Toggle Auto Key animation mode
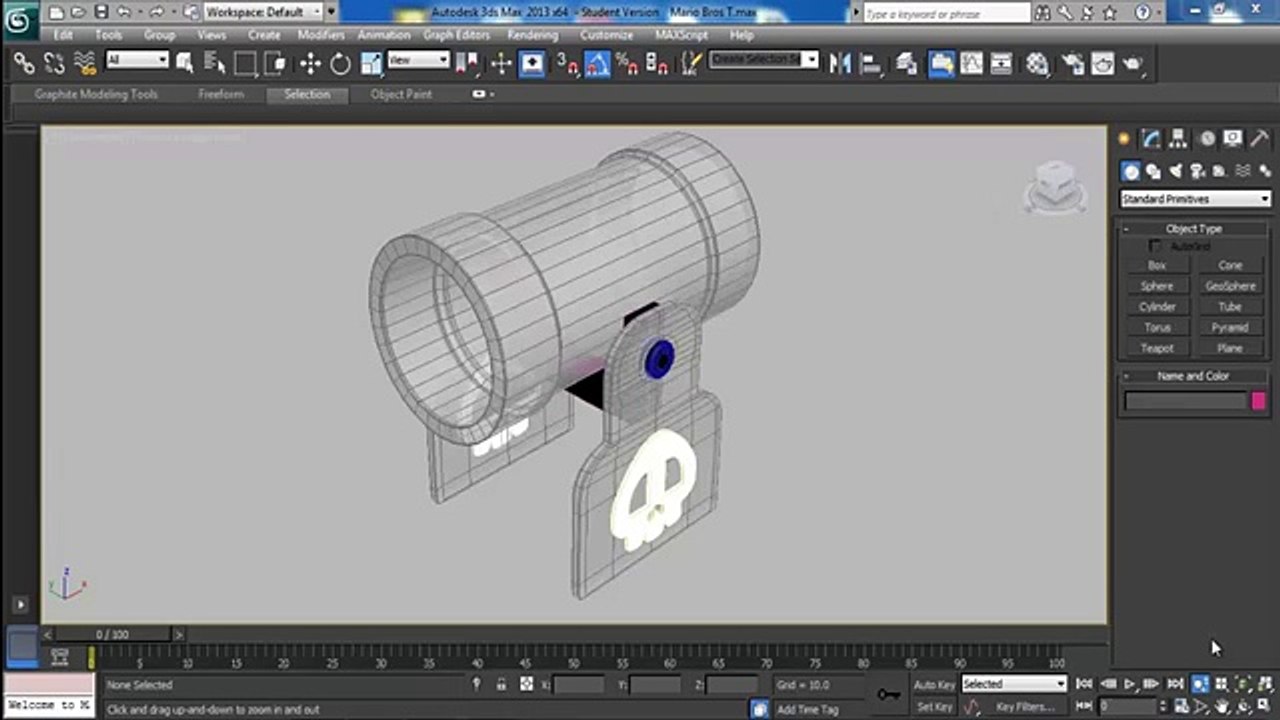 tap(934, 685)
